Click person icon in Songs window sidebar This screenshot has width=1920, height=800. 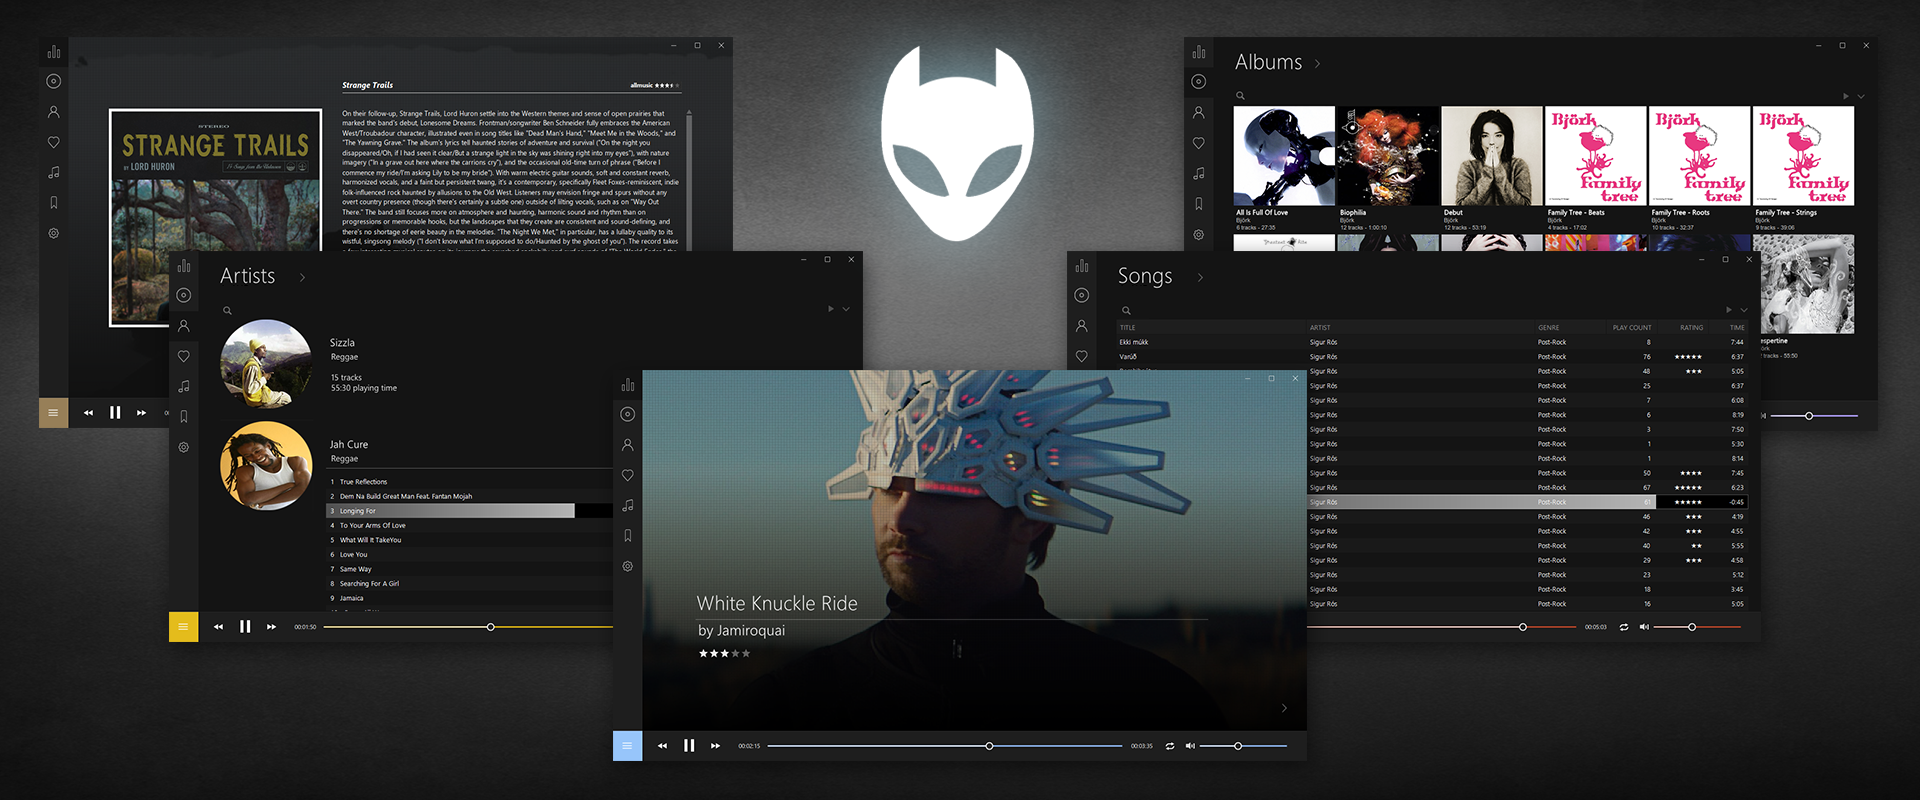pos(1081,326)
